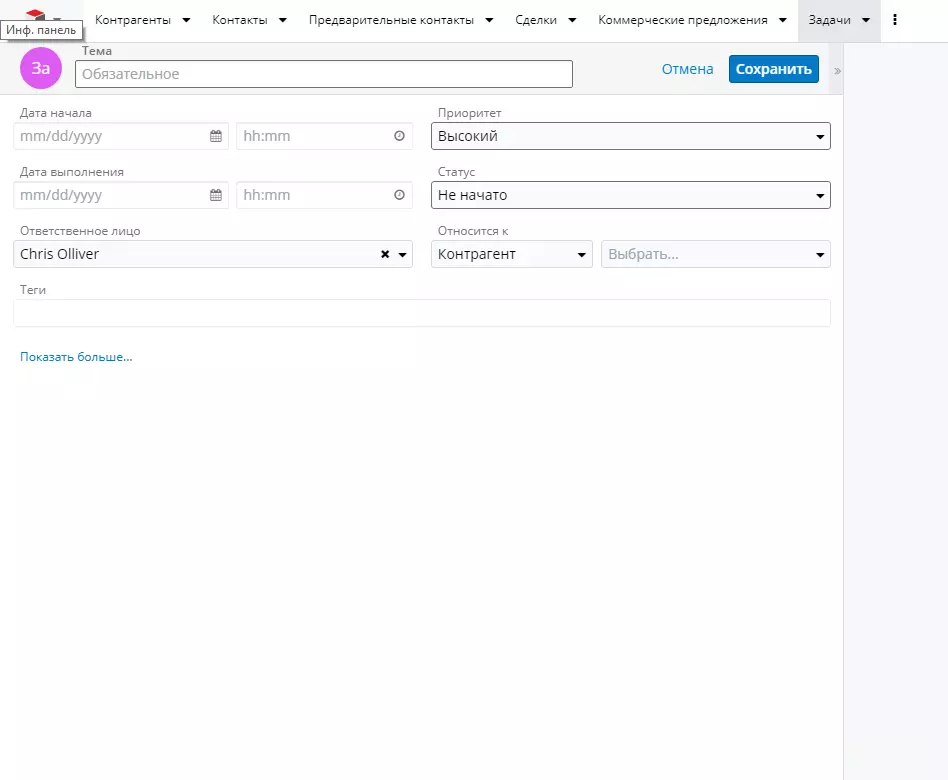Viewport: 948px width, 780px height.
Task: Open clock picker for Дата начала time
Action: click(x=399, y=136)
